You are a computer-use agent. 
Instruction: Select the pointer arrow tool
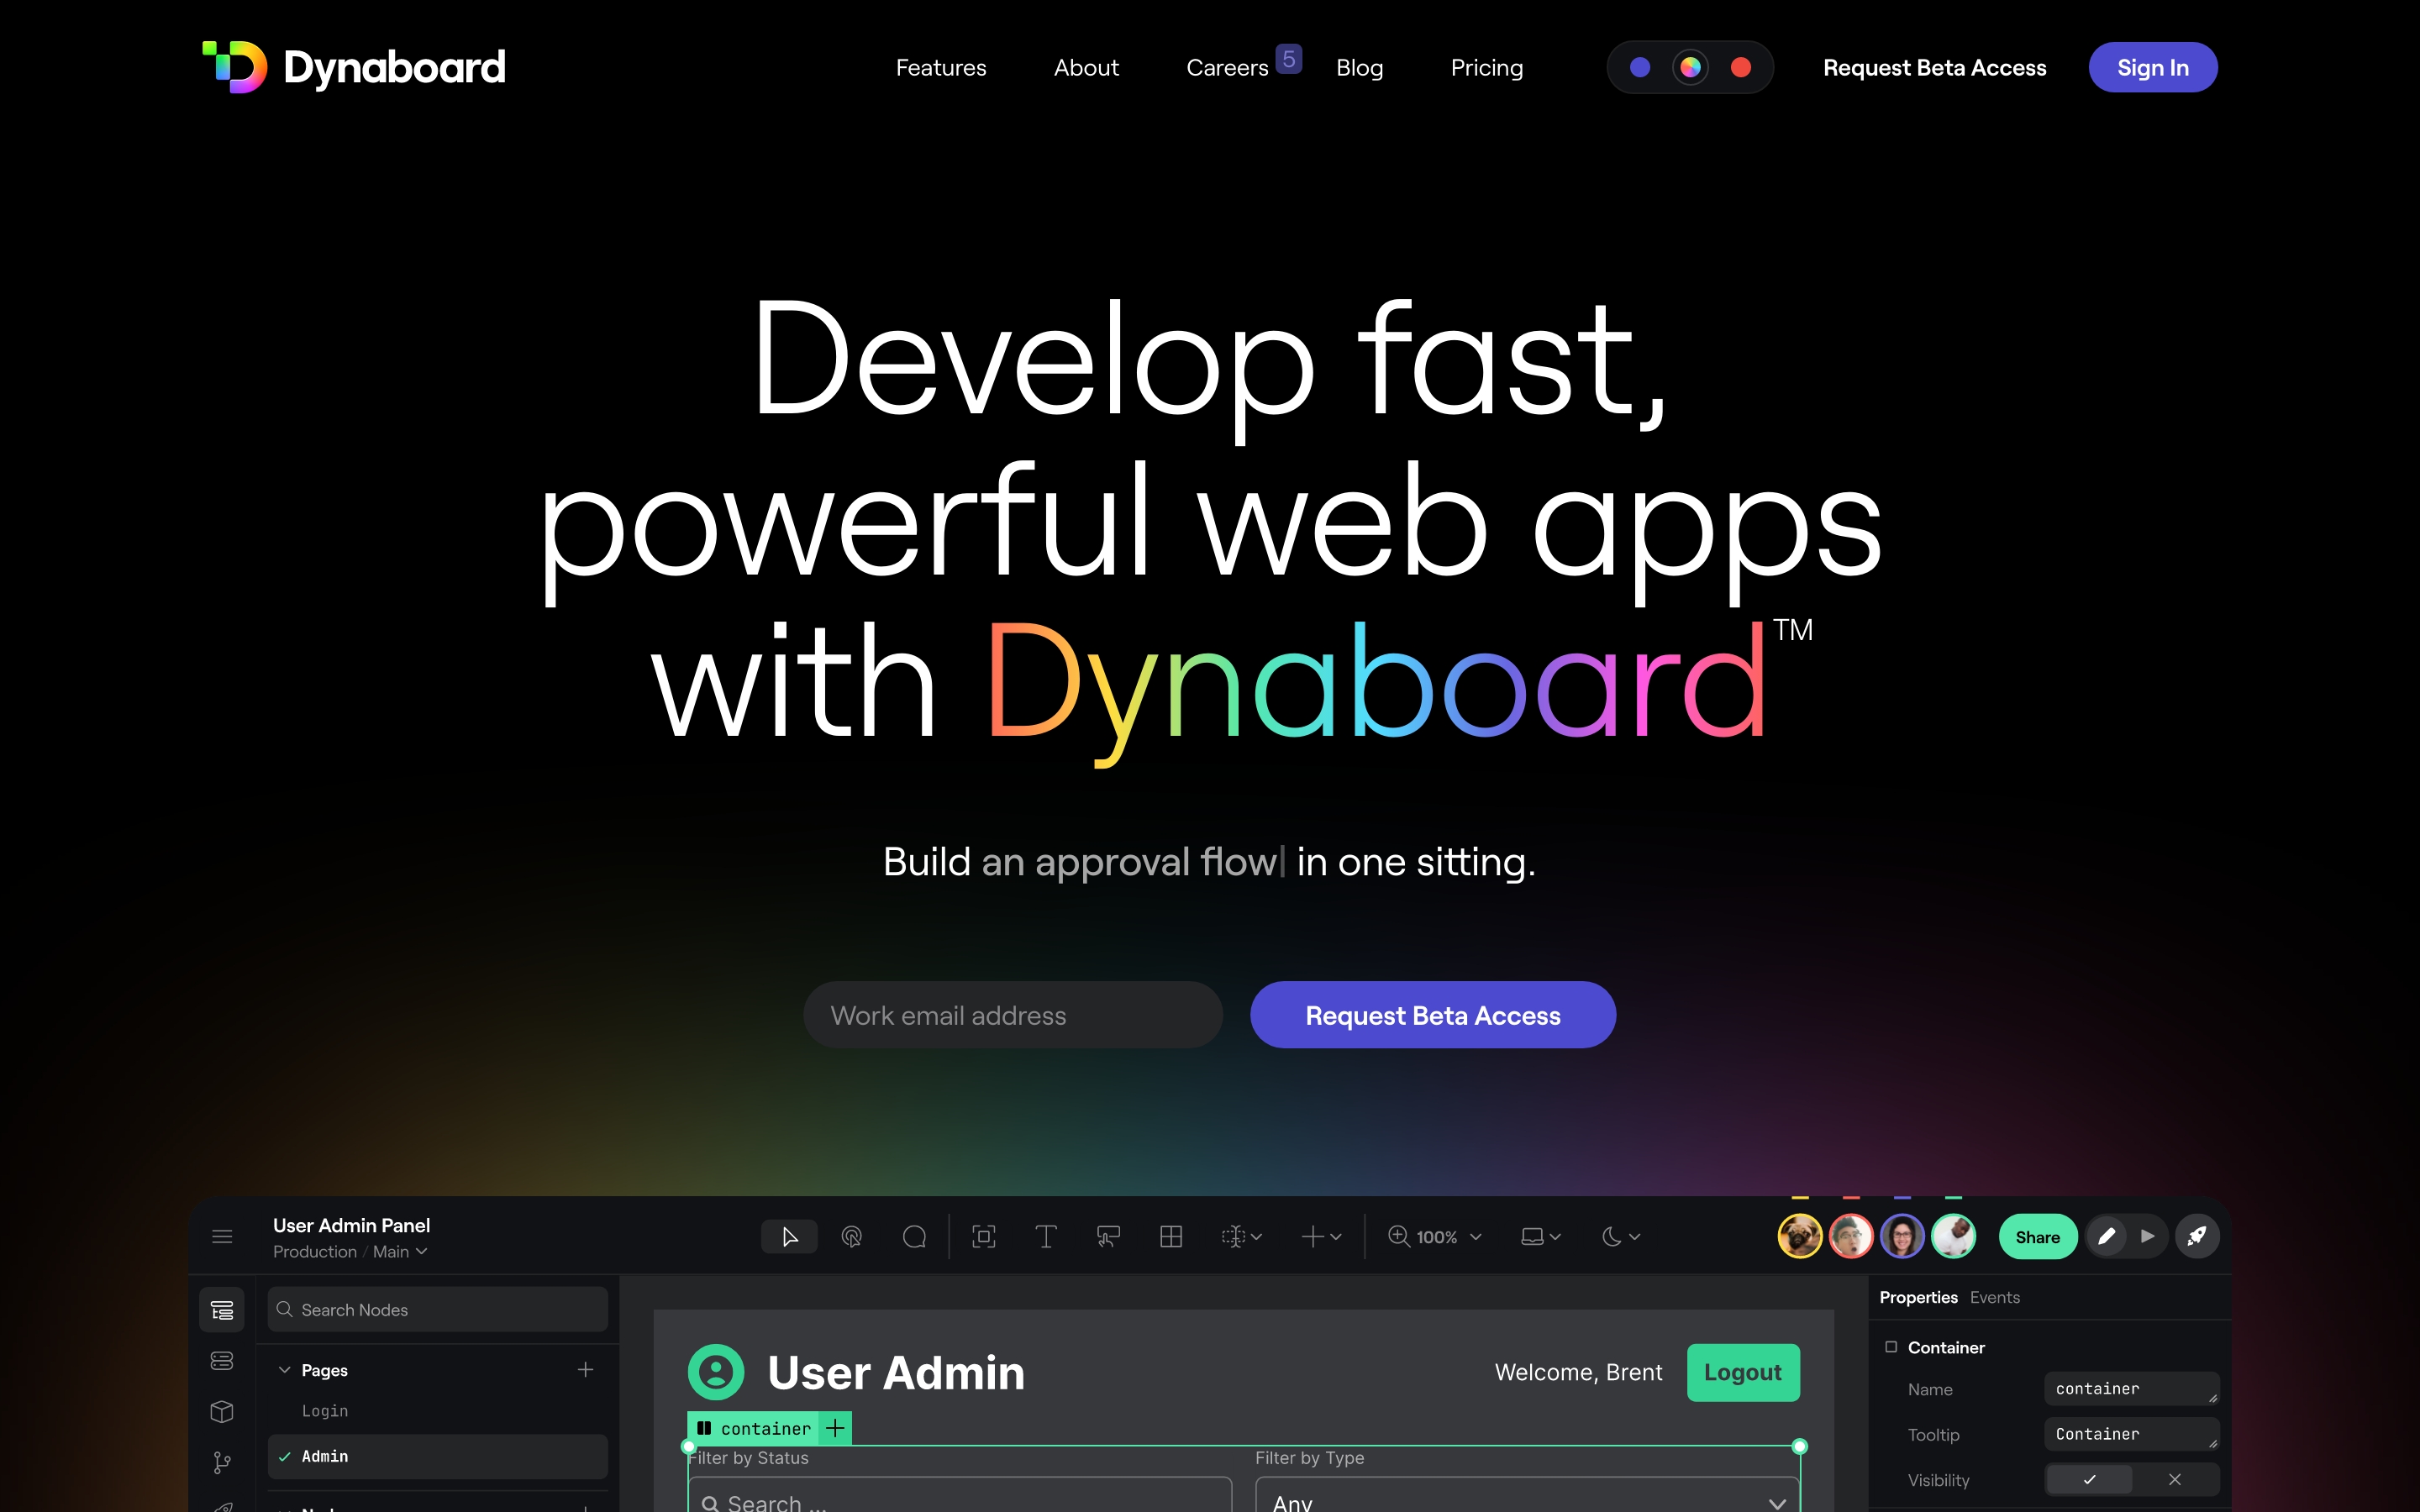(789, 1237)
